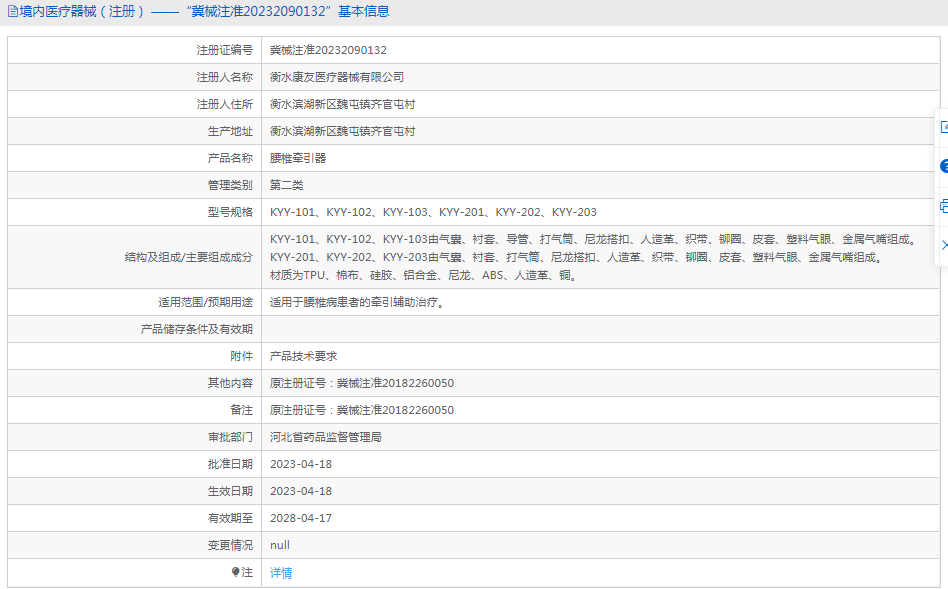Click the line 材质为TPU、棉布、硅胶
Viewport: 948px width, 589px height.
coord(424,276)
